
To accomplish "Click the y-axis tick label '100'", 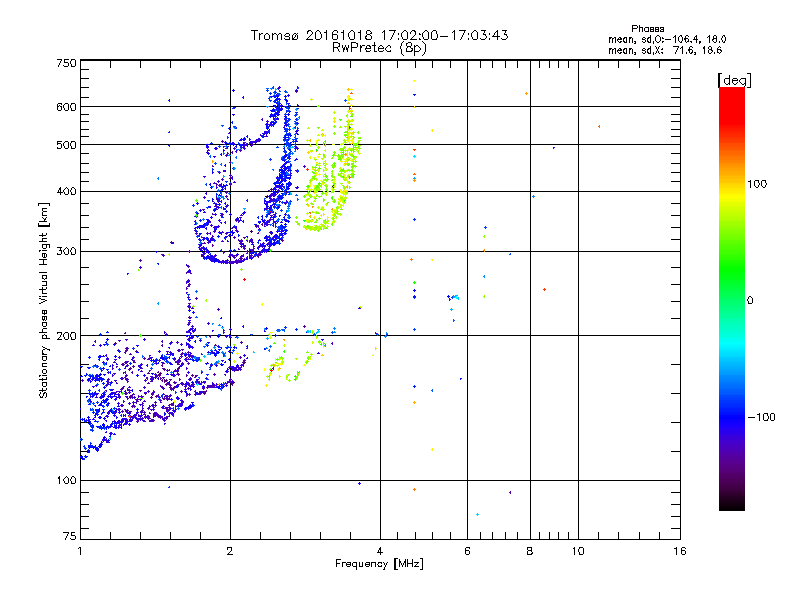I will (66, 481).
